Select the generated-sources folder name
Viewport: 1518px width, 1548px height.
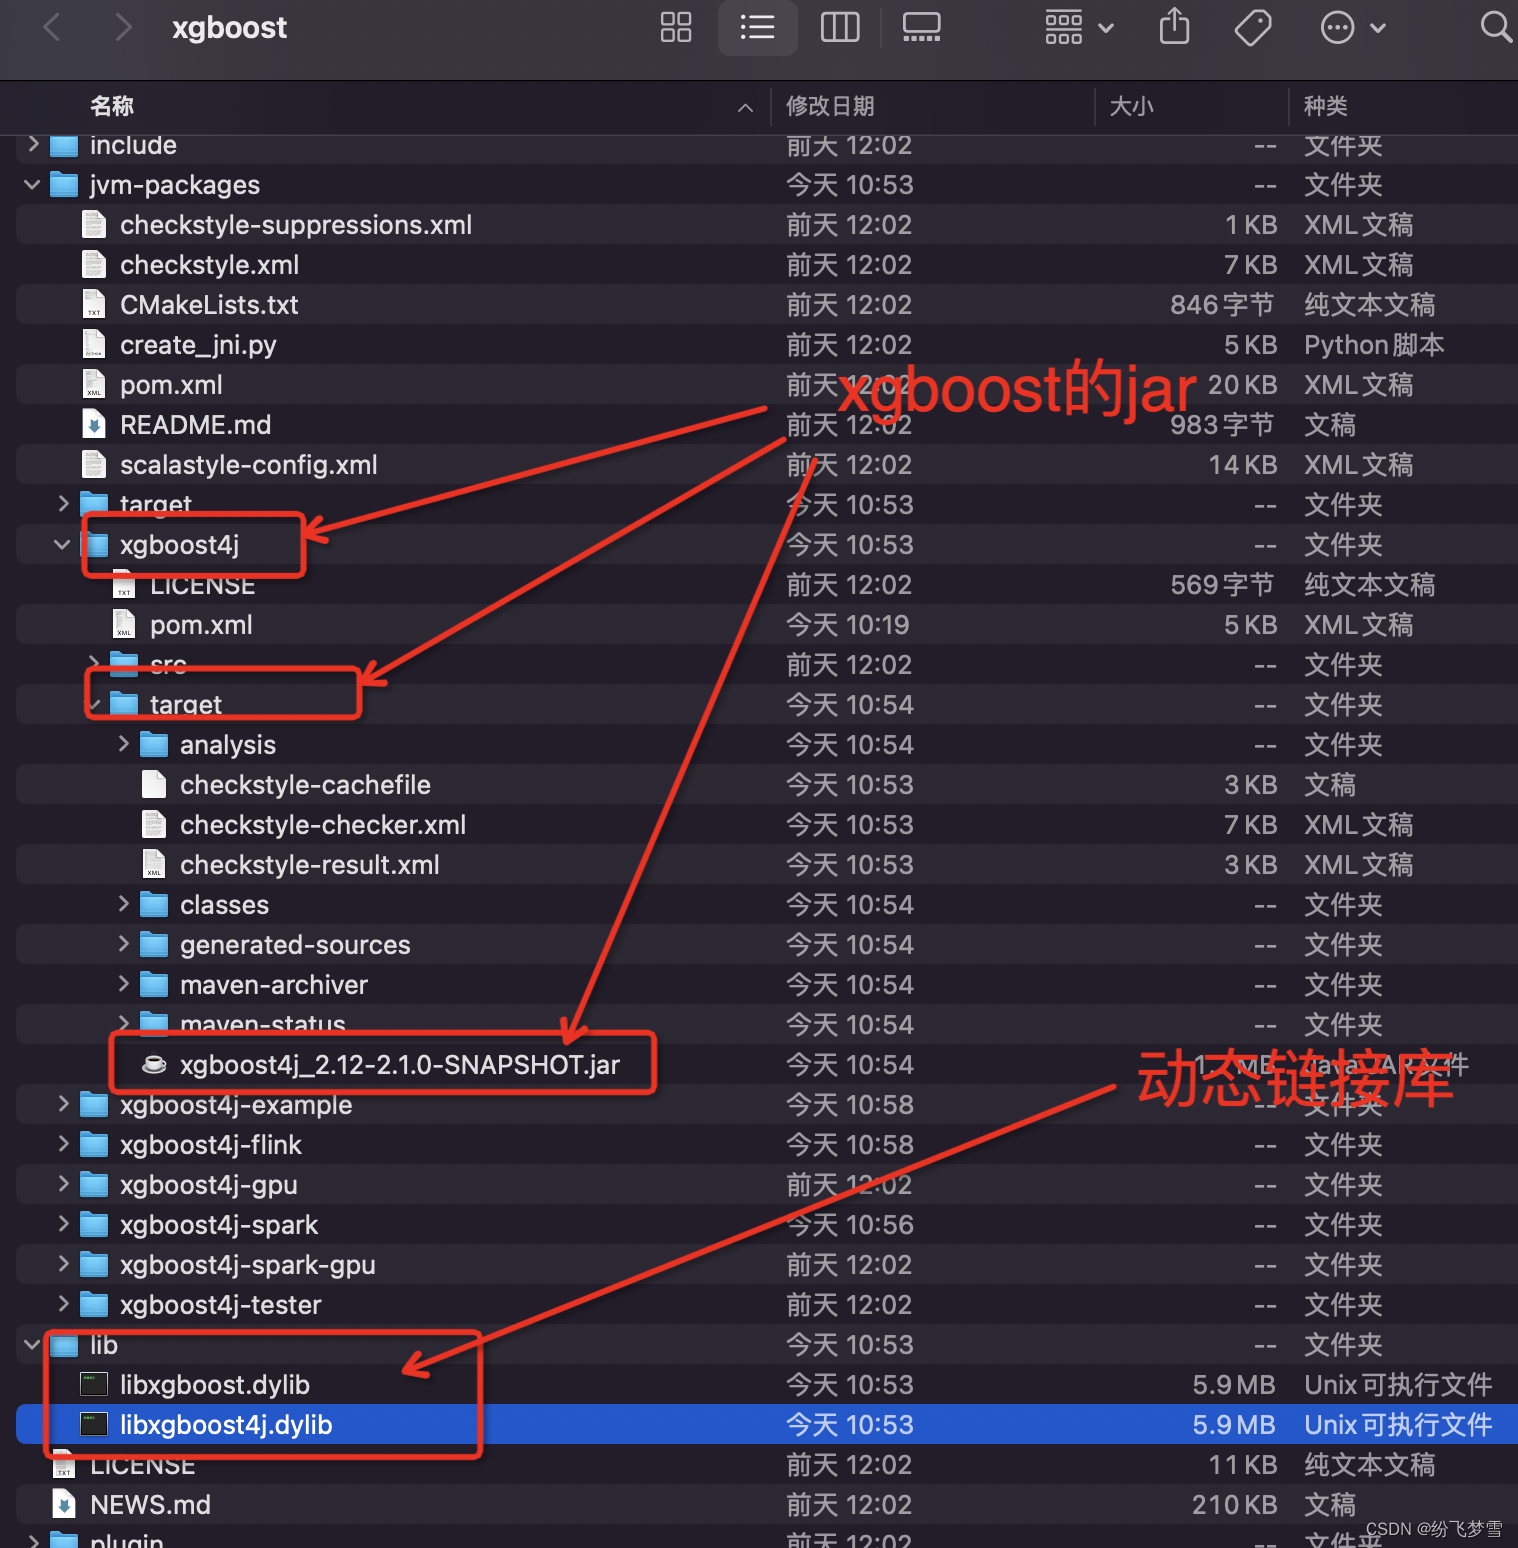tap(295, 945)
